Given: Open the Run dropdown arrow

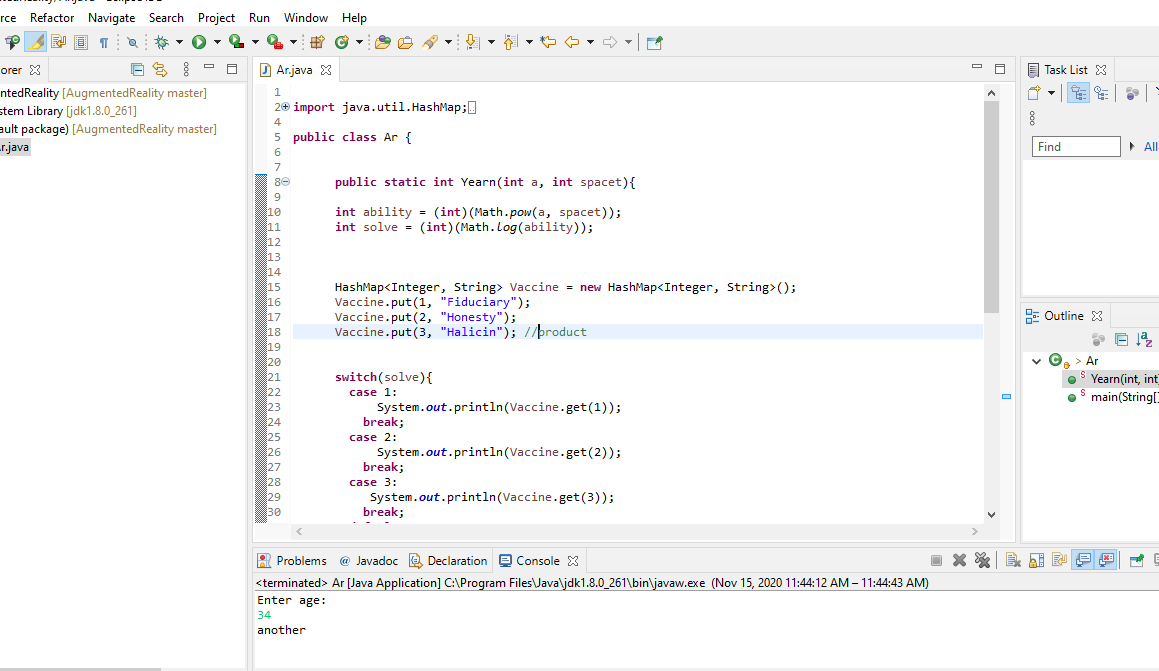Looking at the screenshot, I should pos(217,42).
